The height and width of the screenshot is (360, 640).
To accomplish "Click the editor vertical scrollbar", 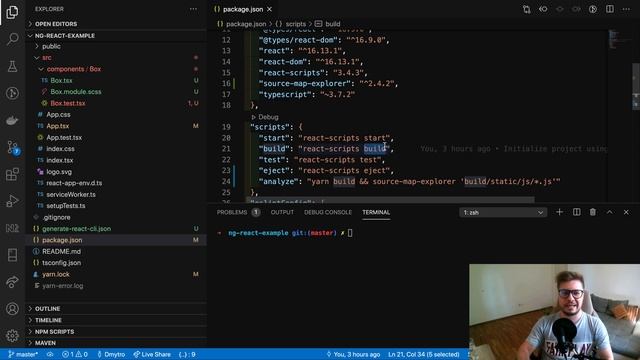I will [636, 86].
